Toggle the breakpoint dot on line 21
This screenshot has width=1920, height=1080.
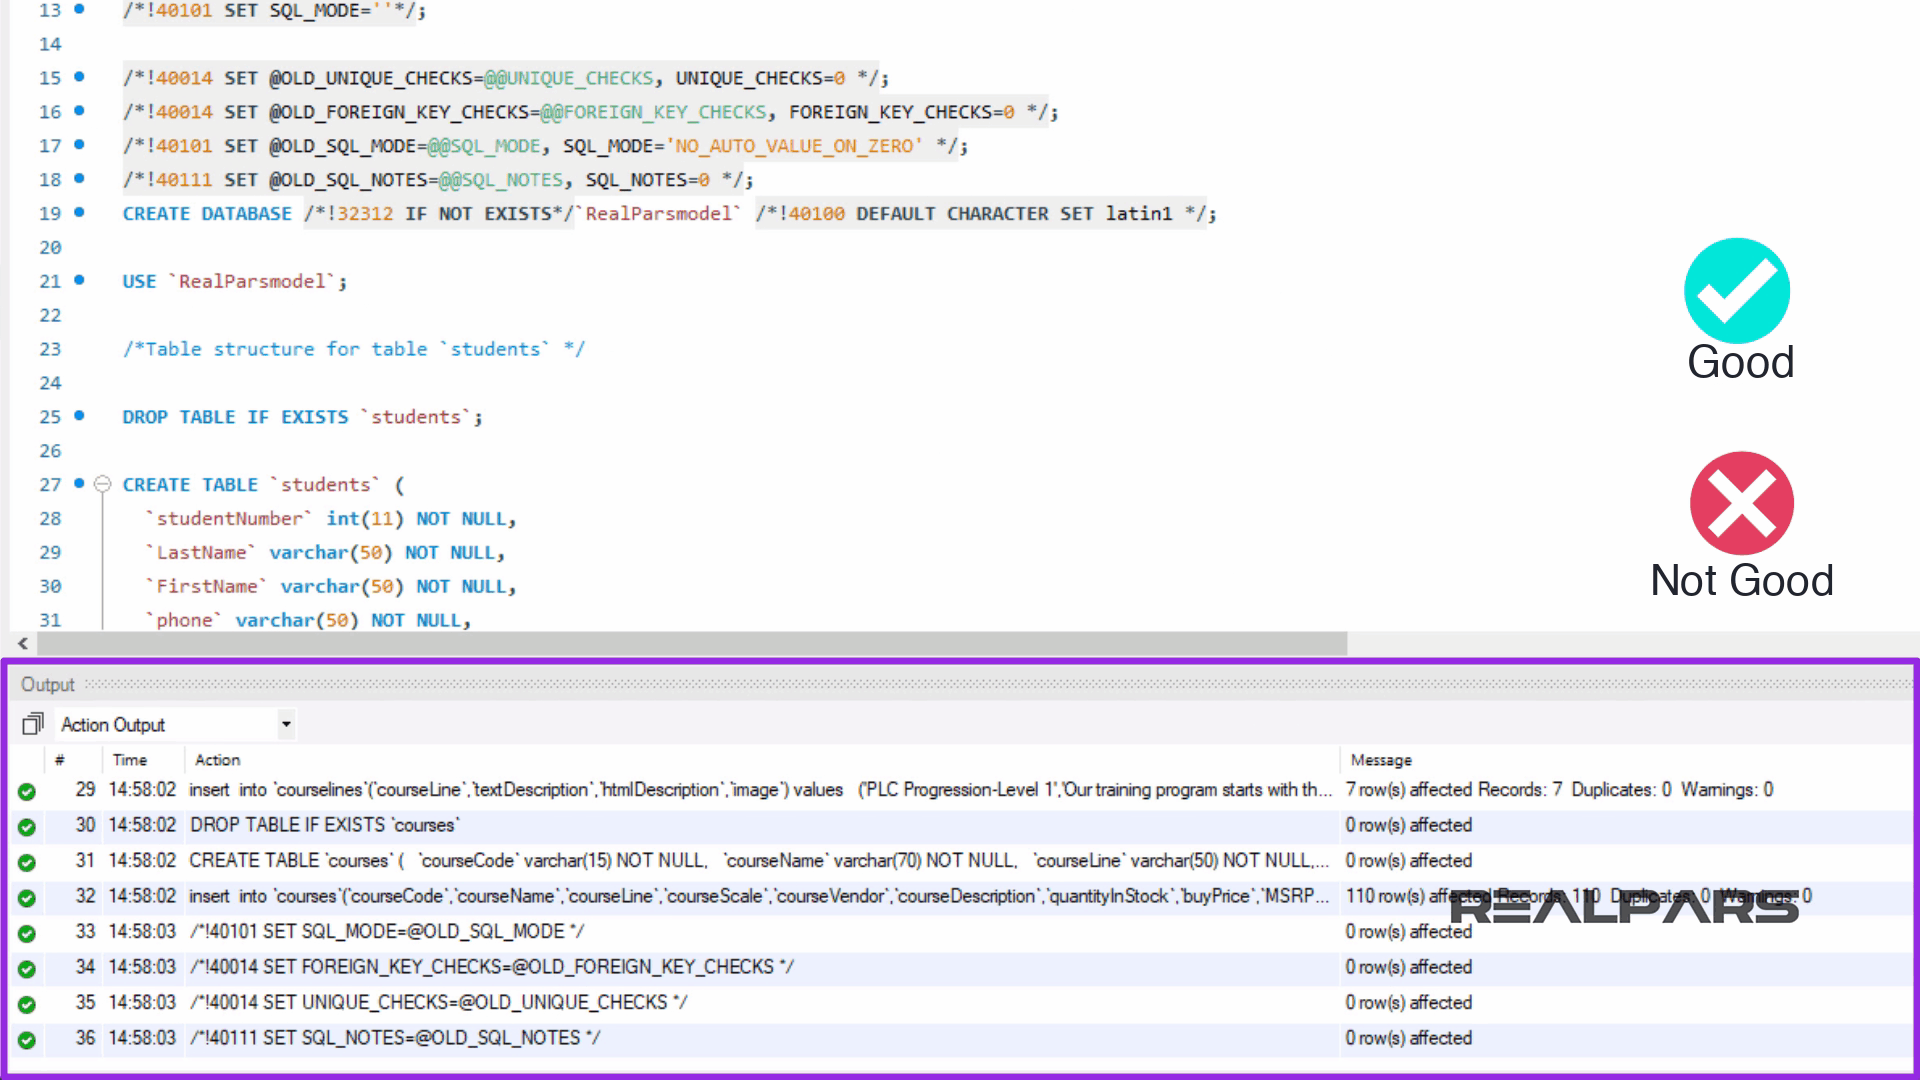coord(79,280)
